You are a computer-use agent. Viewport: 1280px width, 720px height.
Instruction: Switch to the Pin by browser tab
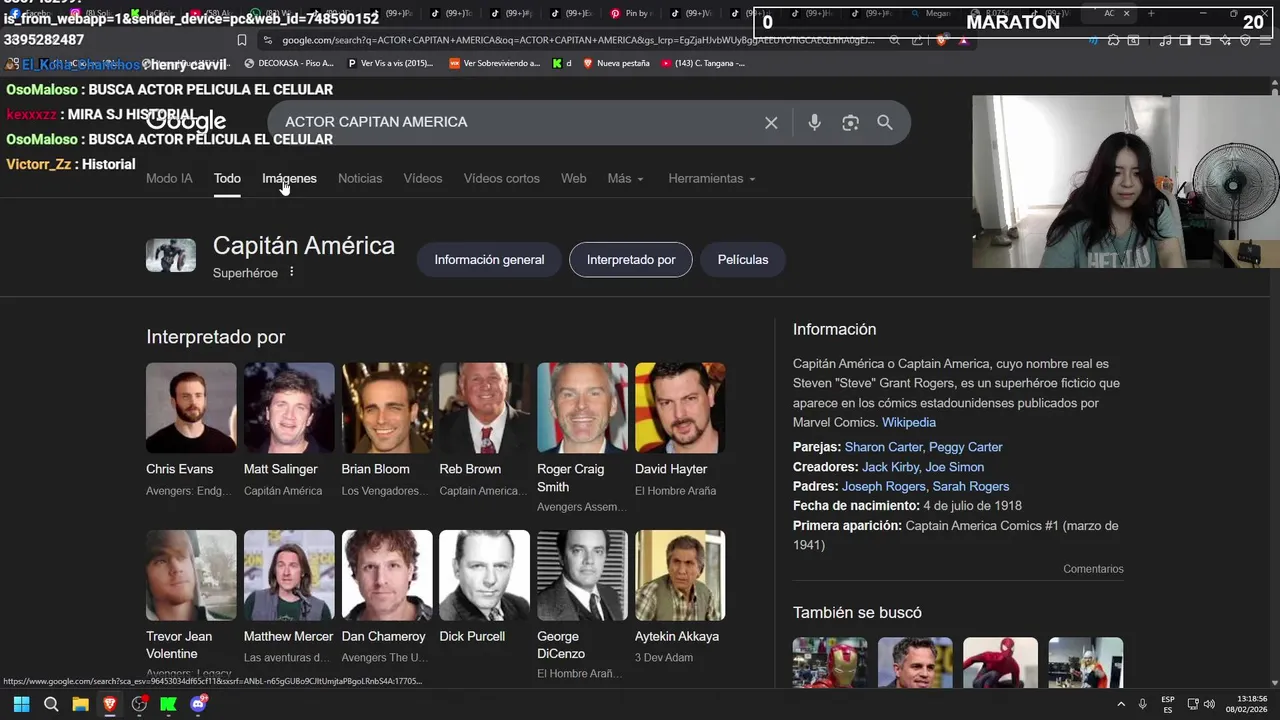click(631, 13)
